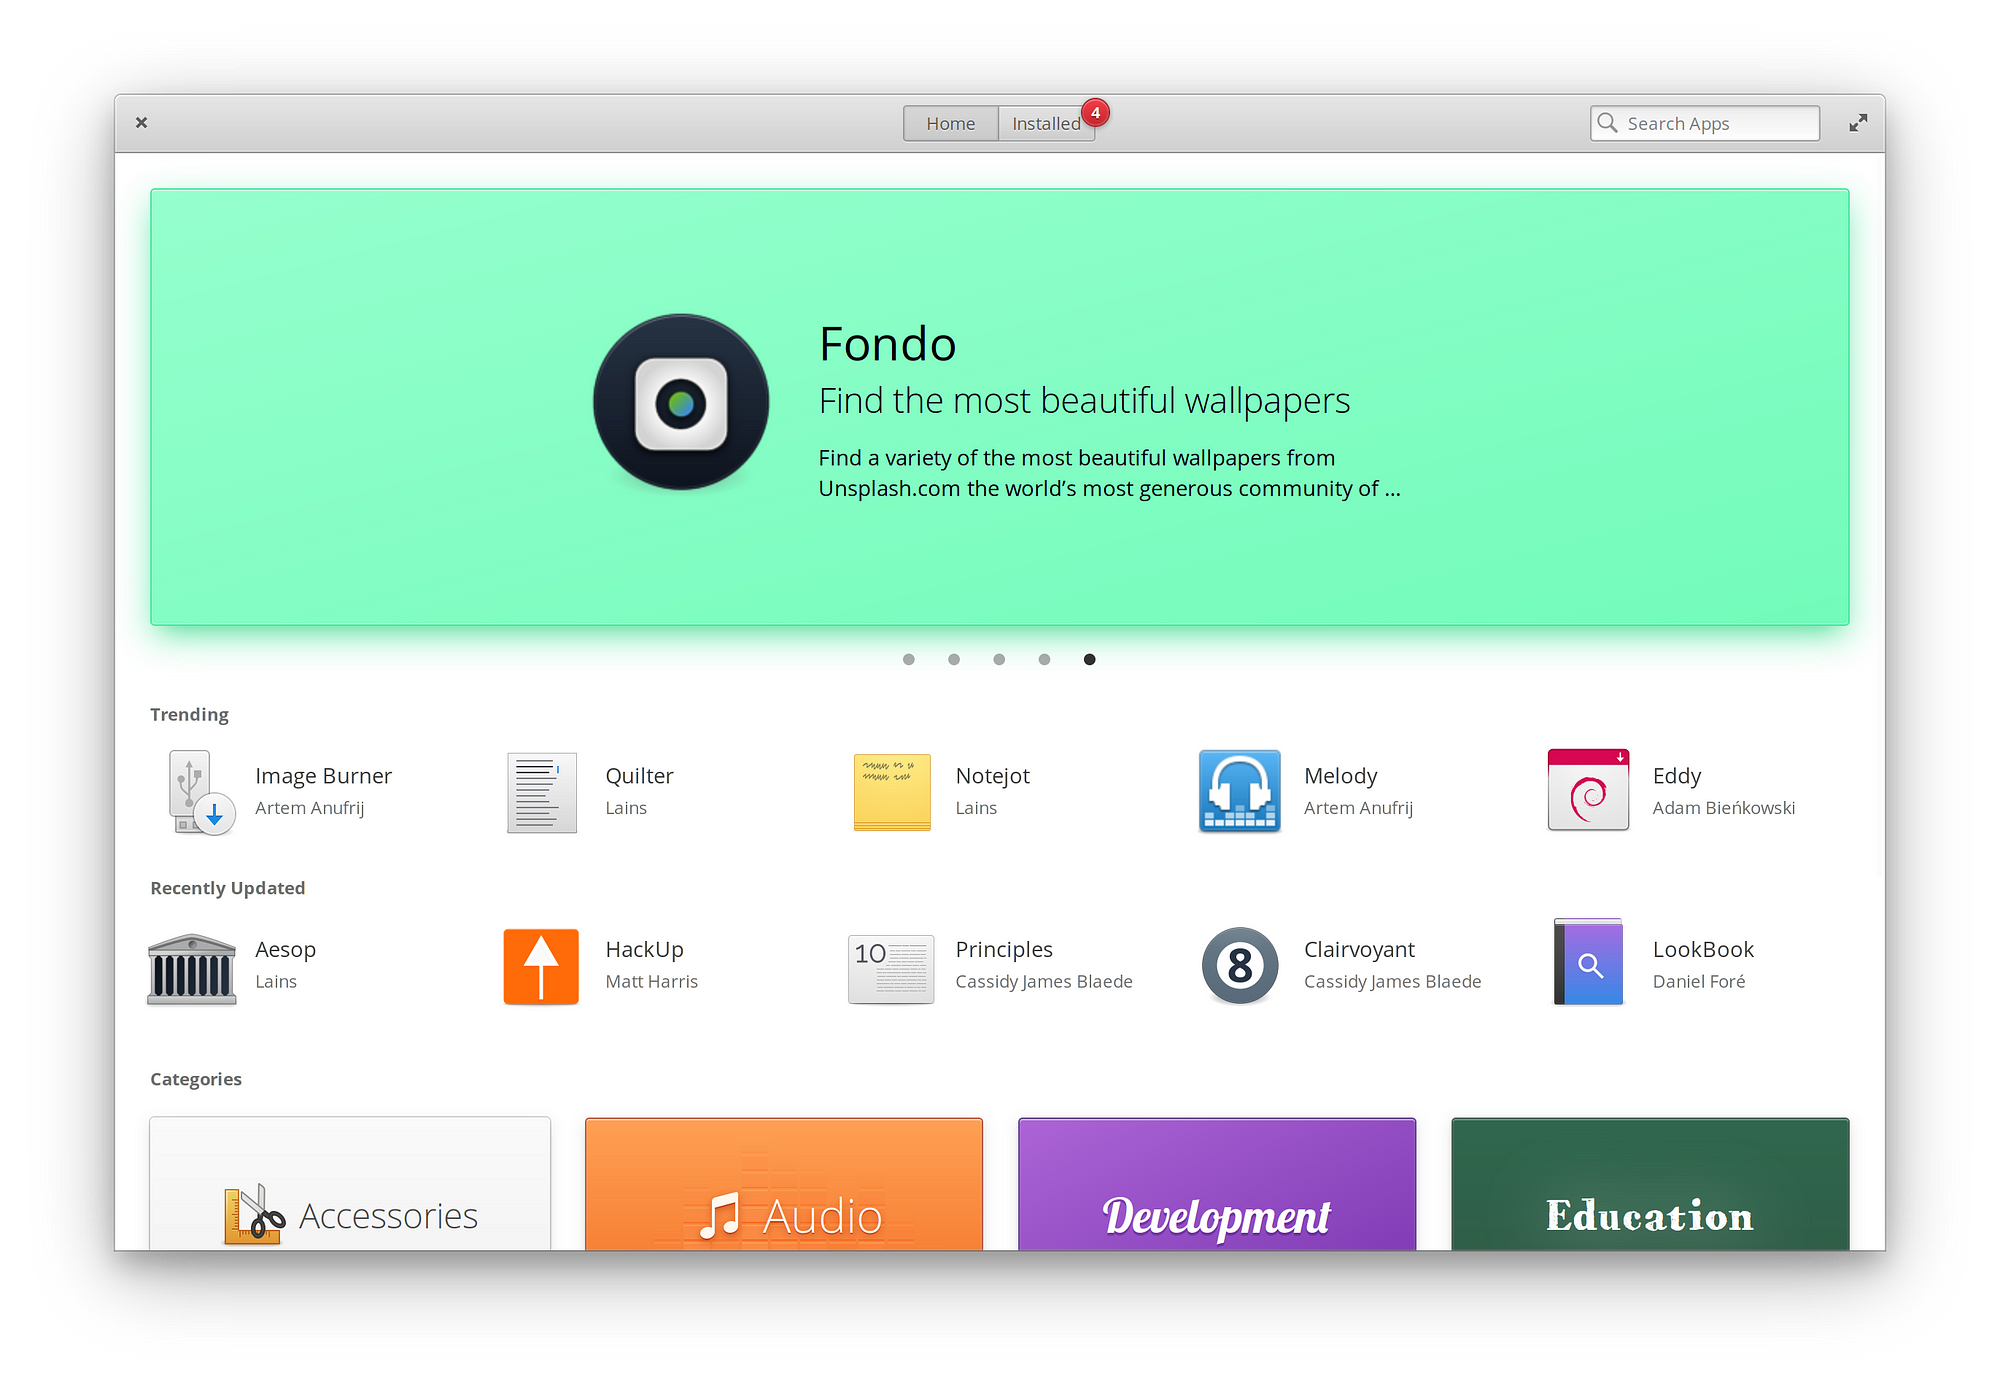Click the first carousel dot indicator
The height and width of the screenshot is (1386, 2000).
912,660
